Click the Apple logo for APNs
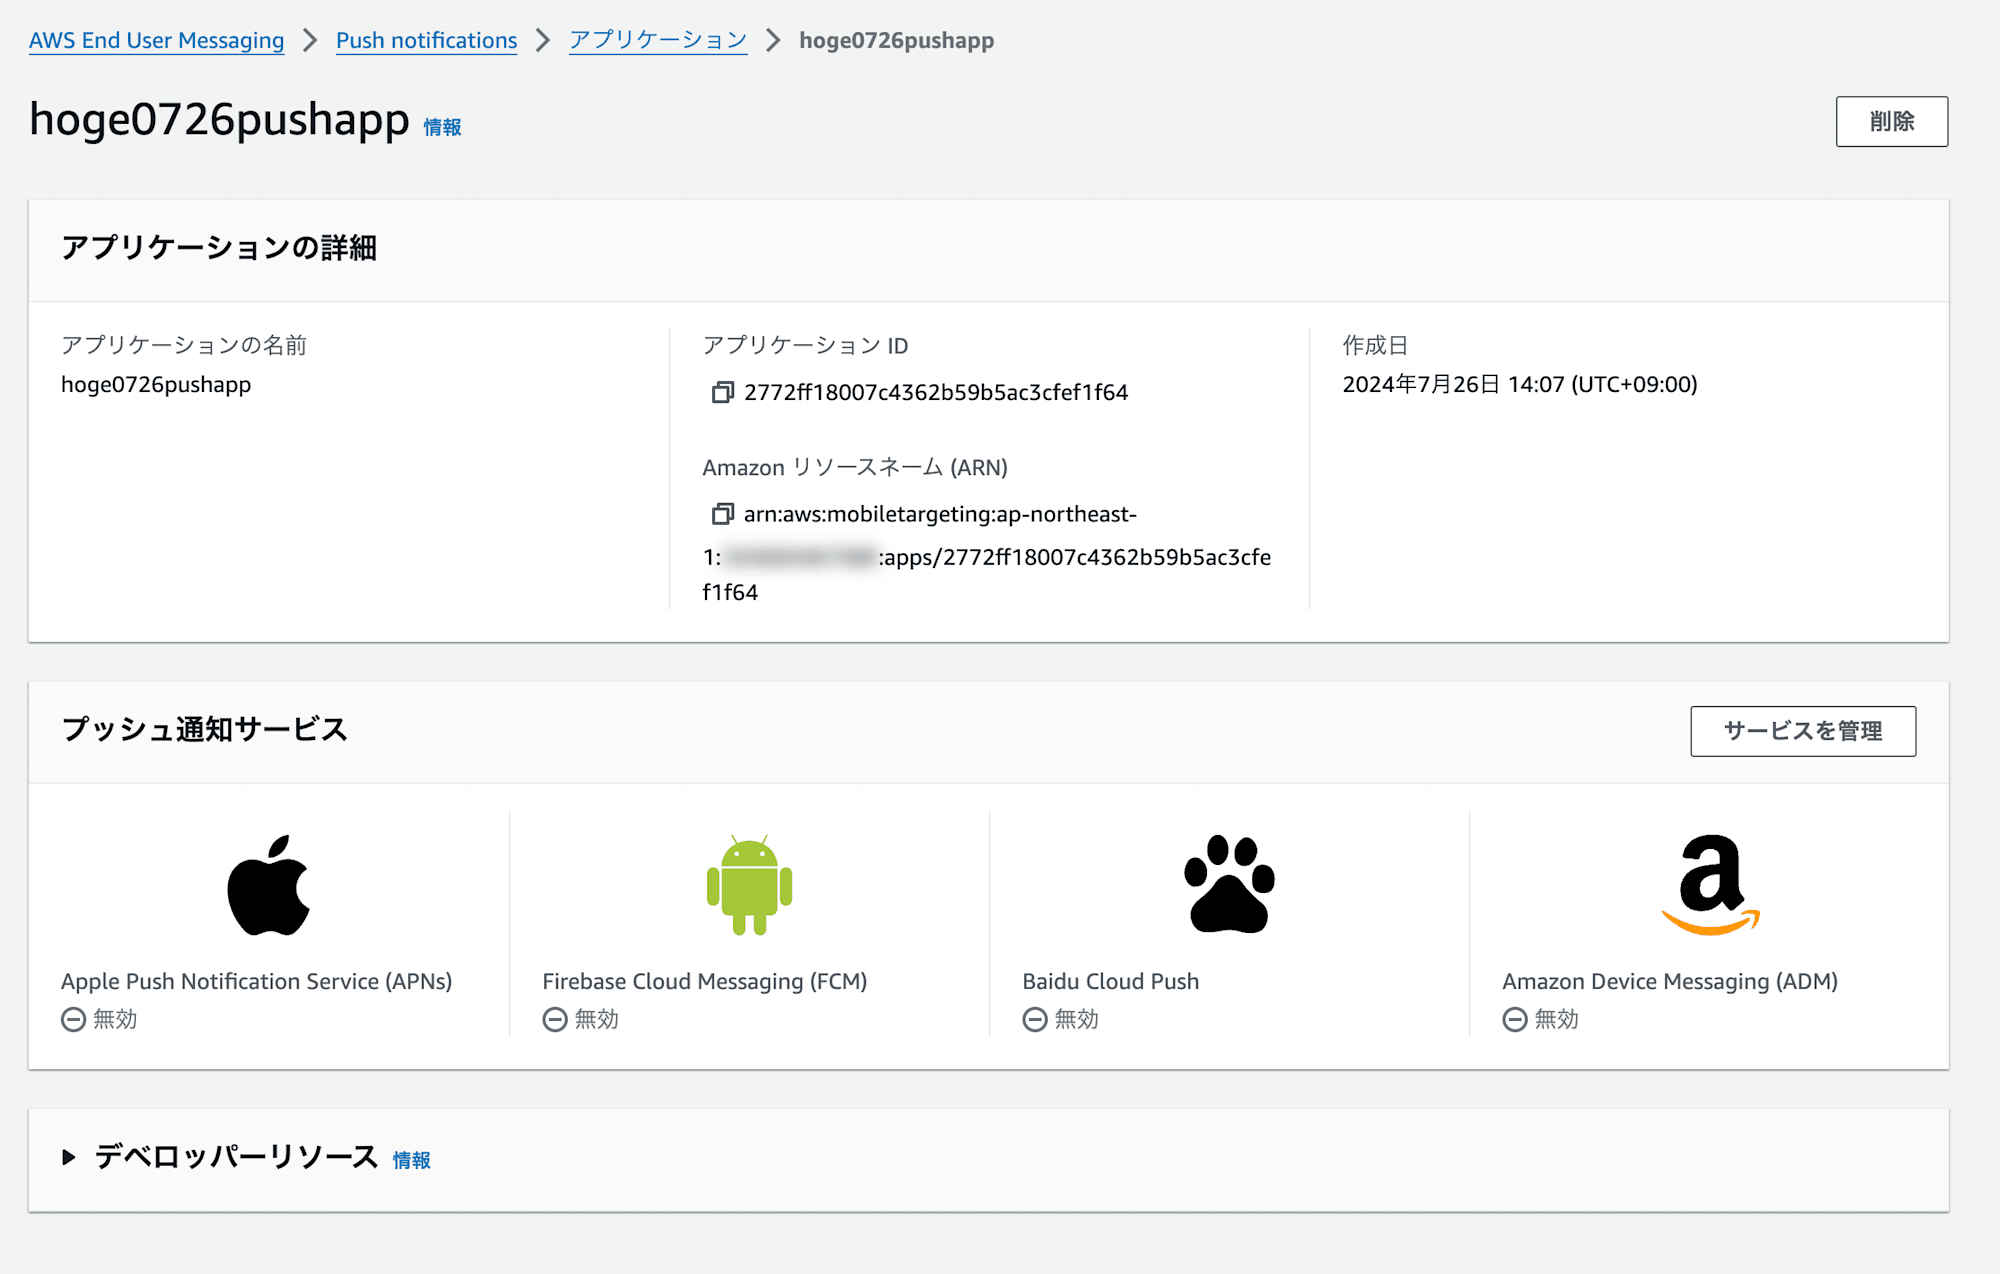The image size is (2000, 1274). click(268, 885)
